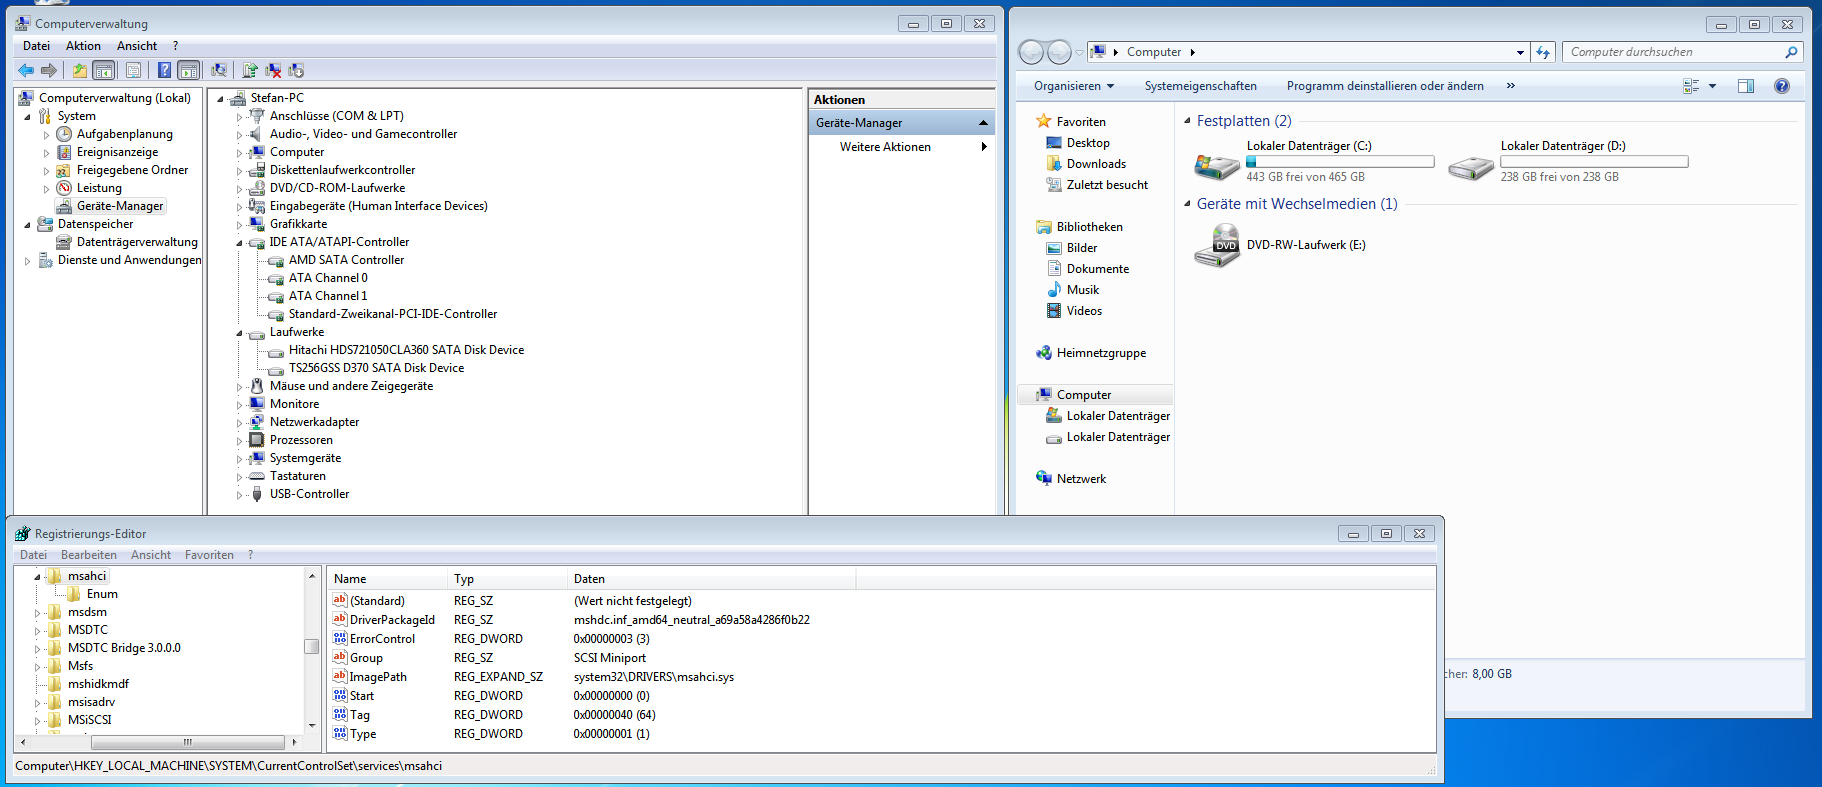Click the uninstall device red X icon

coord(273,70)
